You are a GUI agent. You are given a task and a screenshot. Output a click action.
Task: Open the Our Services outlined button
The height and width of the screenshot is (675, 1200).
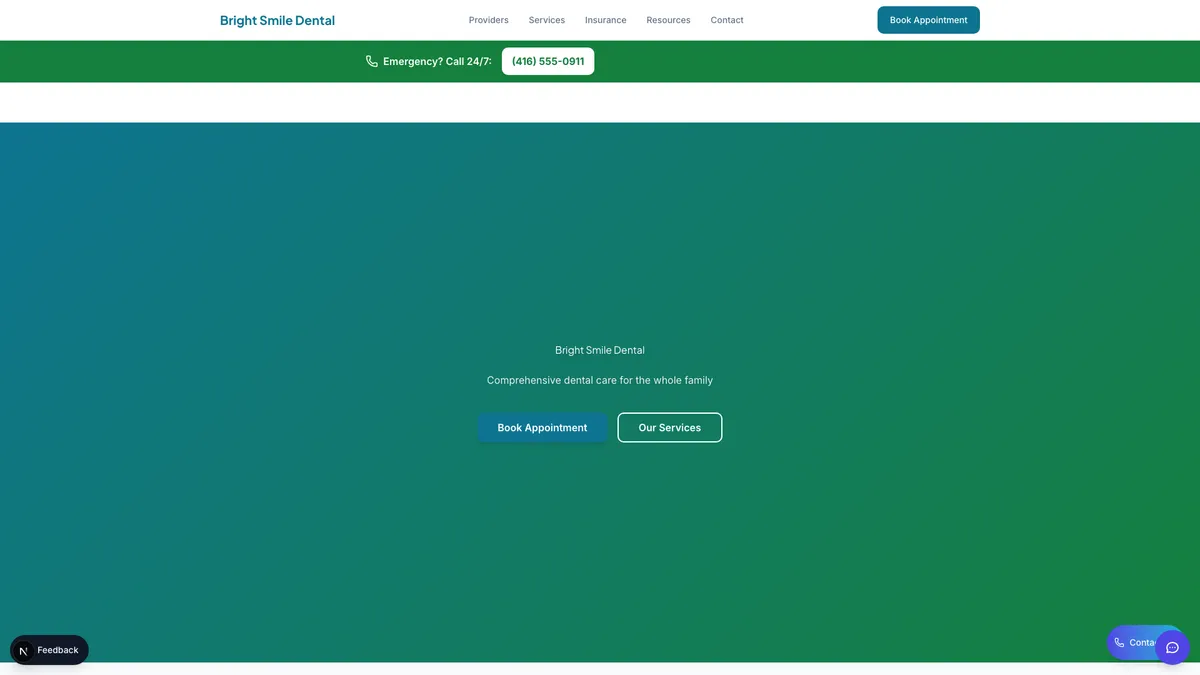click(x=669, y=428)
